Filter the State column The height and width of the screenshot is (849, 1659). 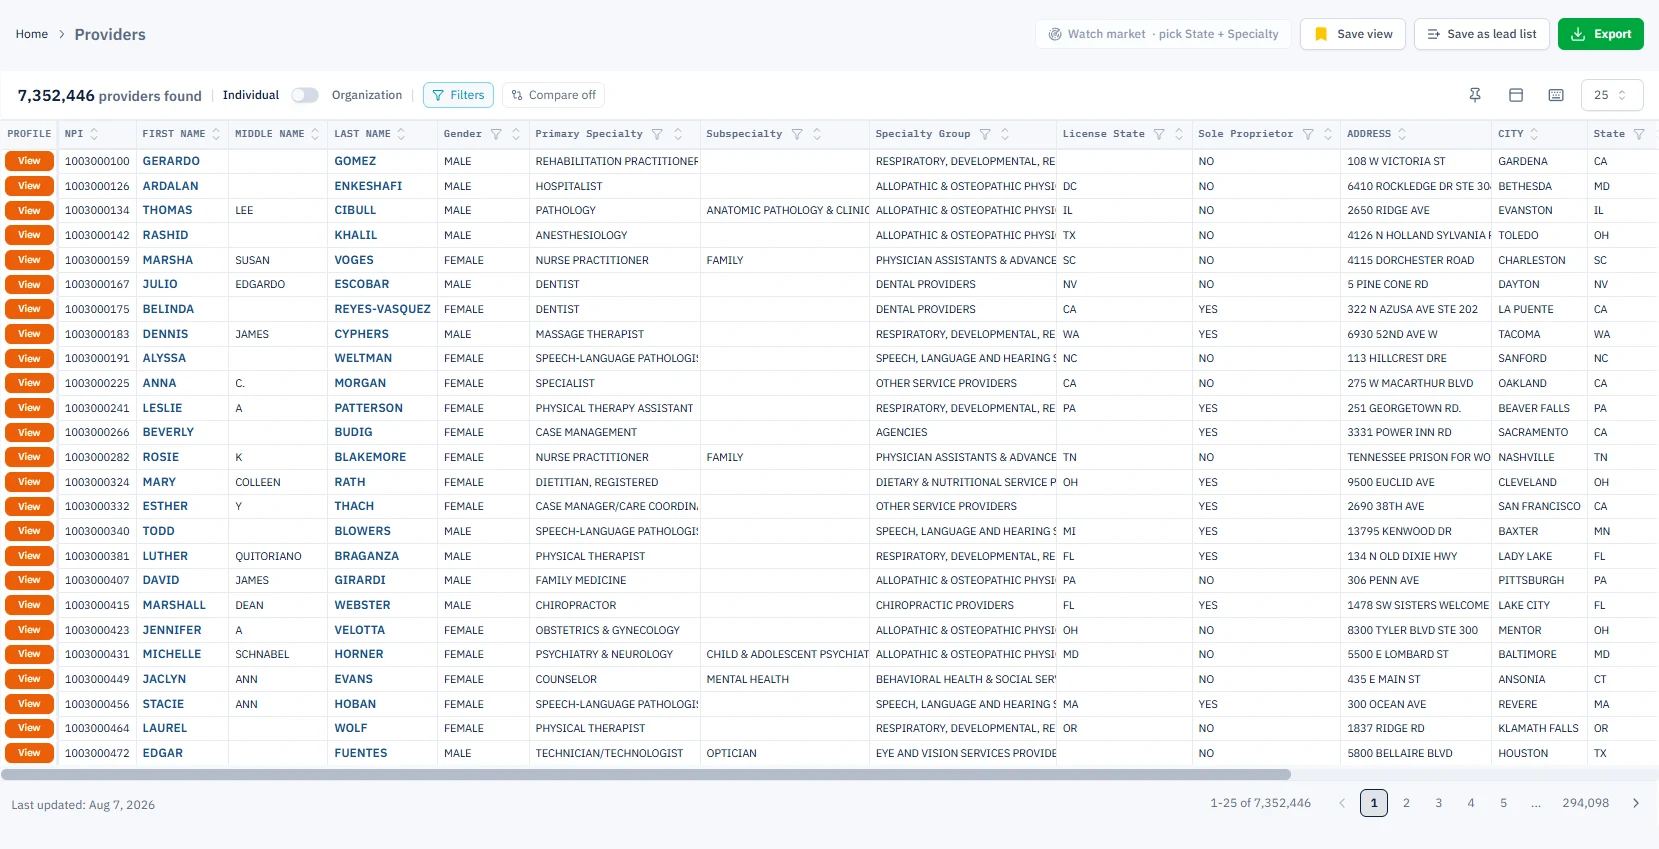pyautogui.click(x=1639, y=134)
